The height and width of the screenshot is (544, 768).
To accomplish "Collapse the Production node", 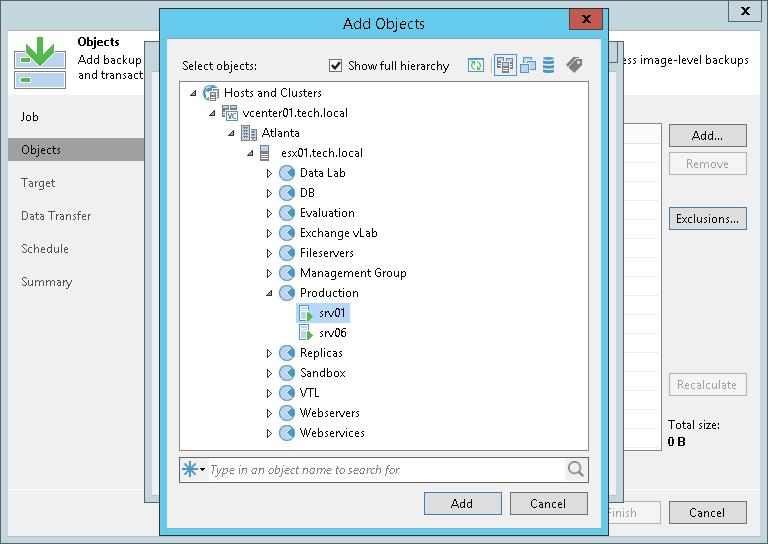I will (x=269, y=293).
